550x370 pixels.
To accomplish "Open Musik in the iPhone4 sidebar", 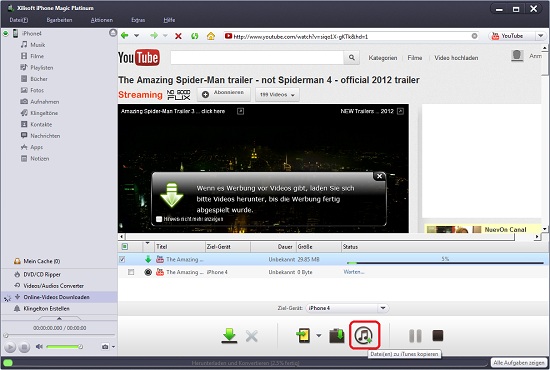I will (38, 45).
